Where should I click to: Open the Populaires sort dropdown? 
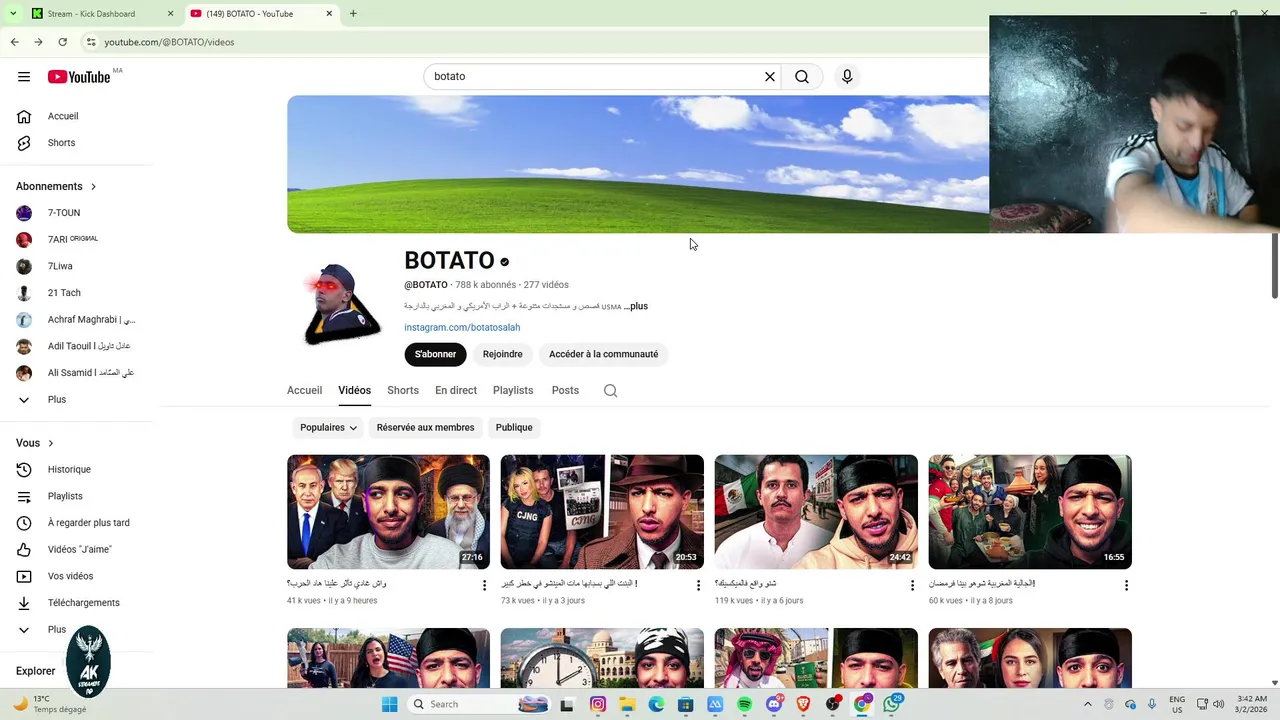coord(328,428)
